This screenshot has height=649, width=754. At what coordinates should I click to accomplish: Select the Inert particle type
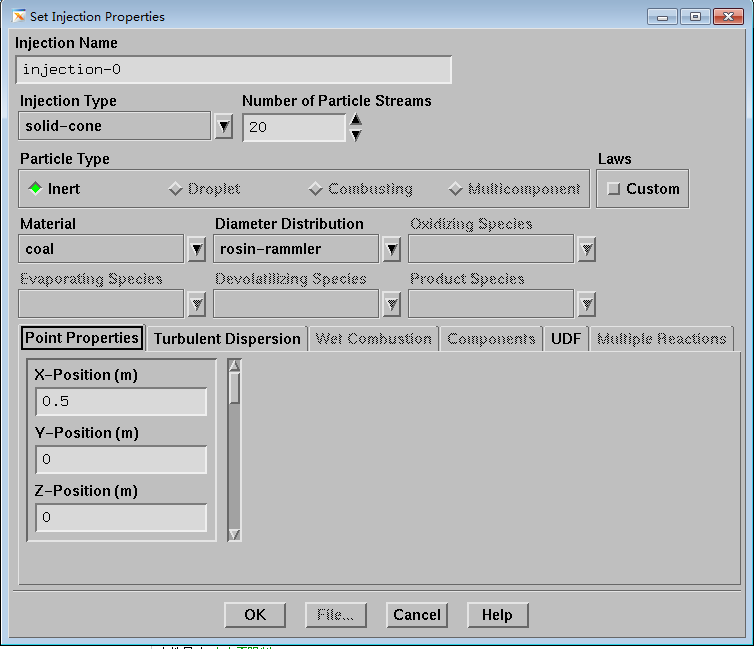click(x=36, y=188)
